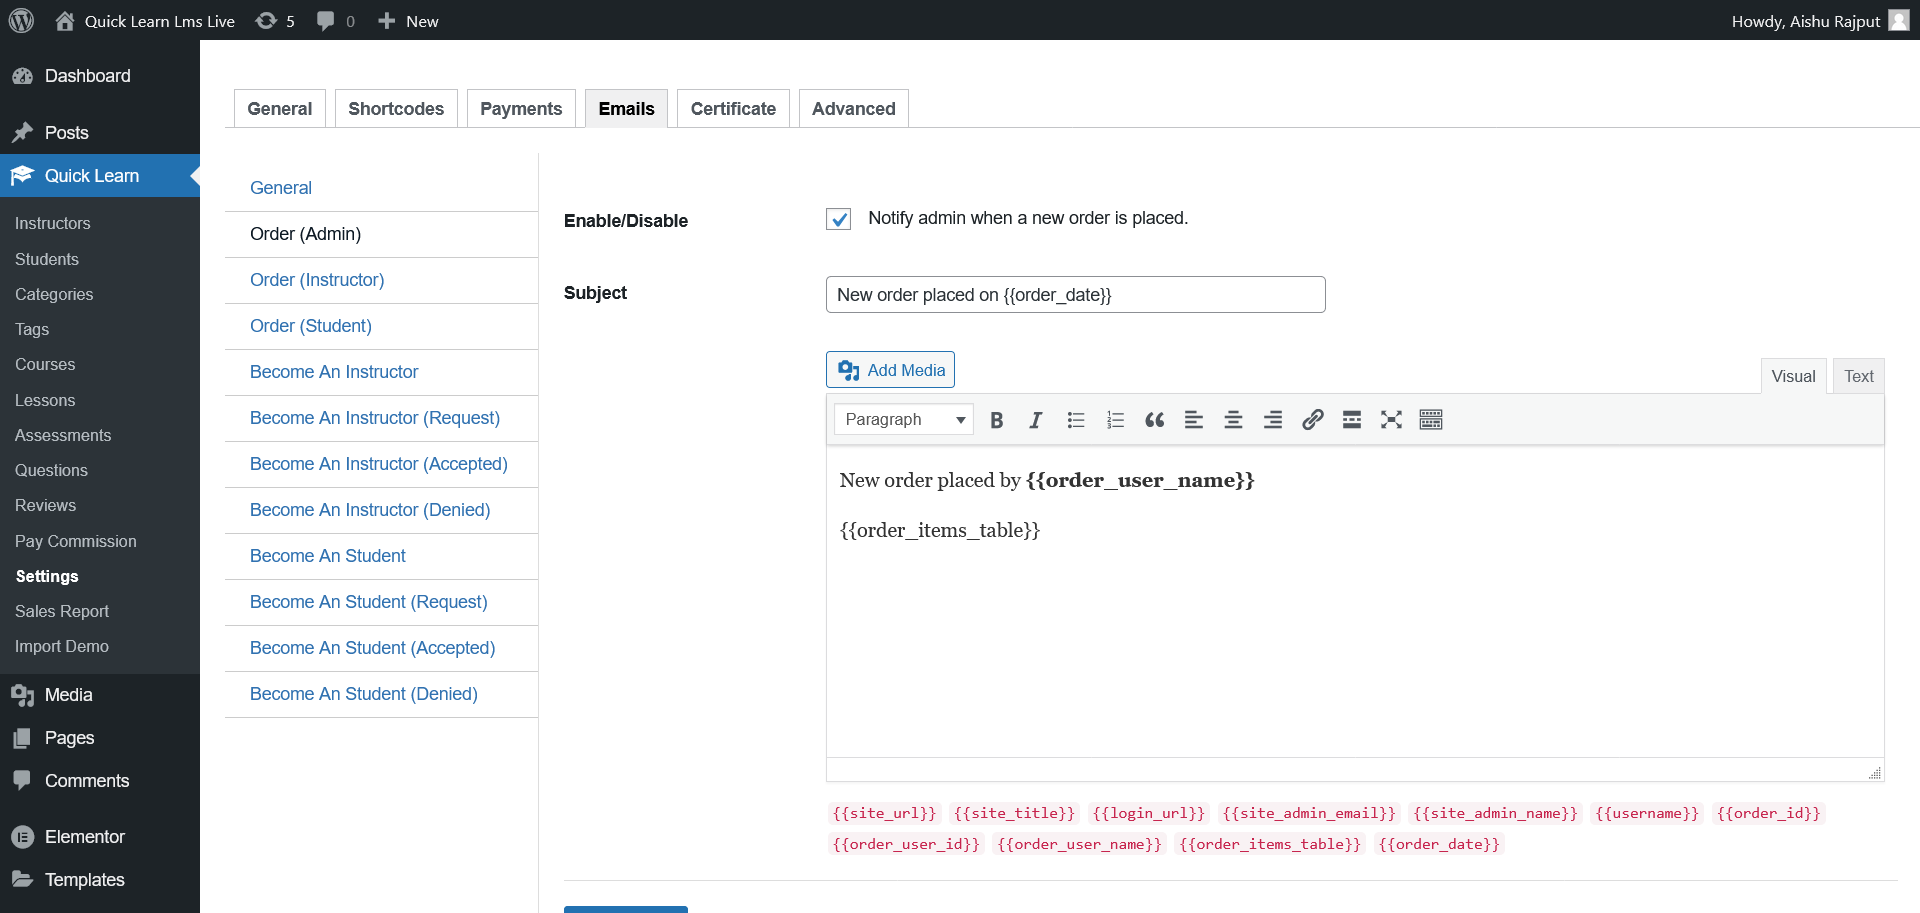The height and width of the screenshot is (913, 1920).
Task: Go to Students submenu item
Action: point(47,259)
